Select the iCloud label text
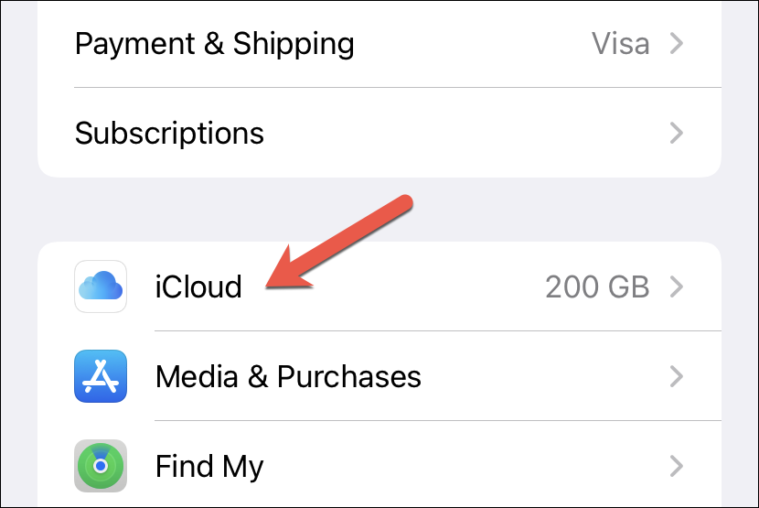Screen dimensions: 759x508 (198, 287)
